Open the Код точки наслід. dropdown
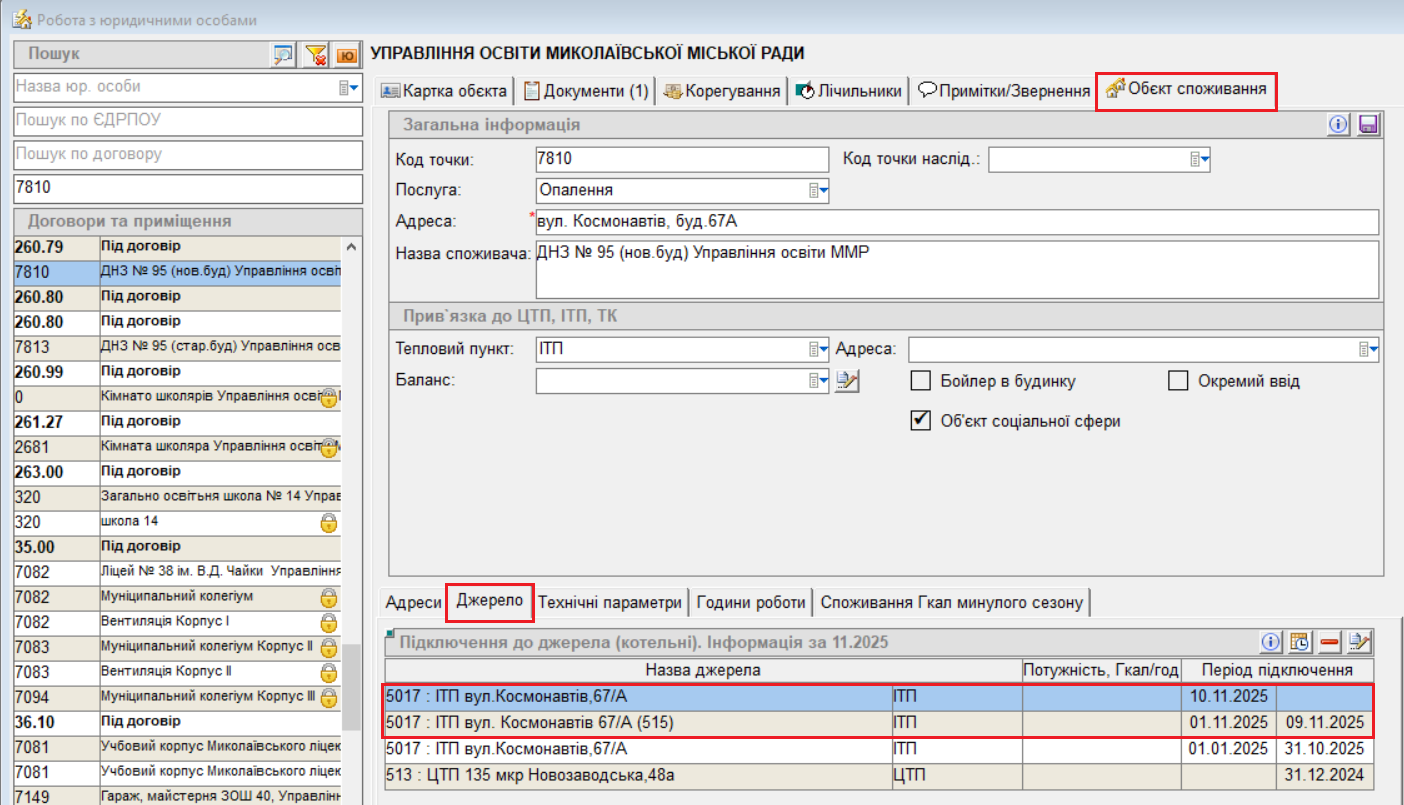Image resolution: width=1404 pixels, height=805 pixels. tap(1200, 159)
